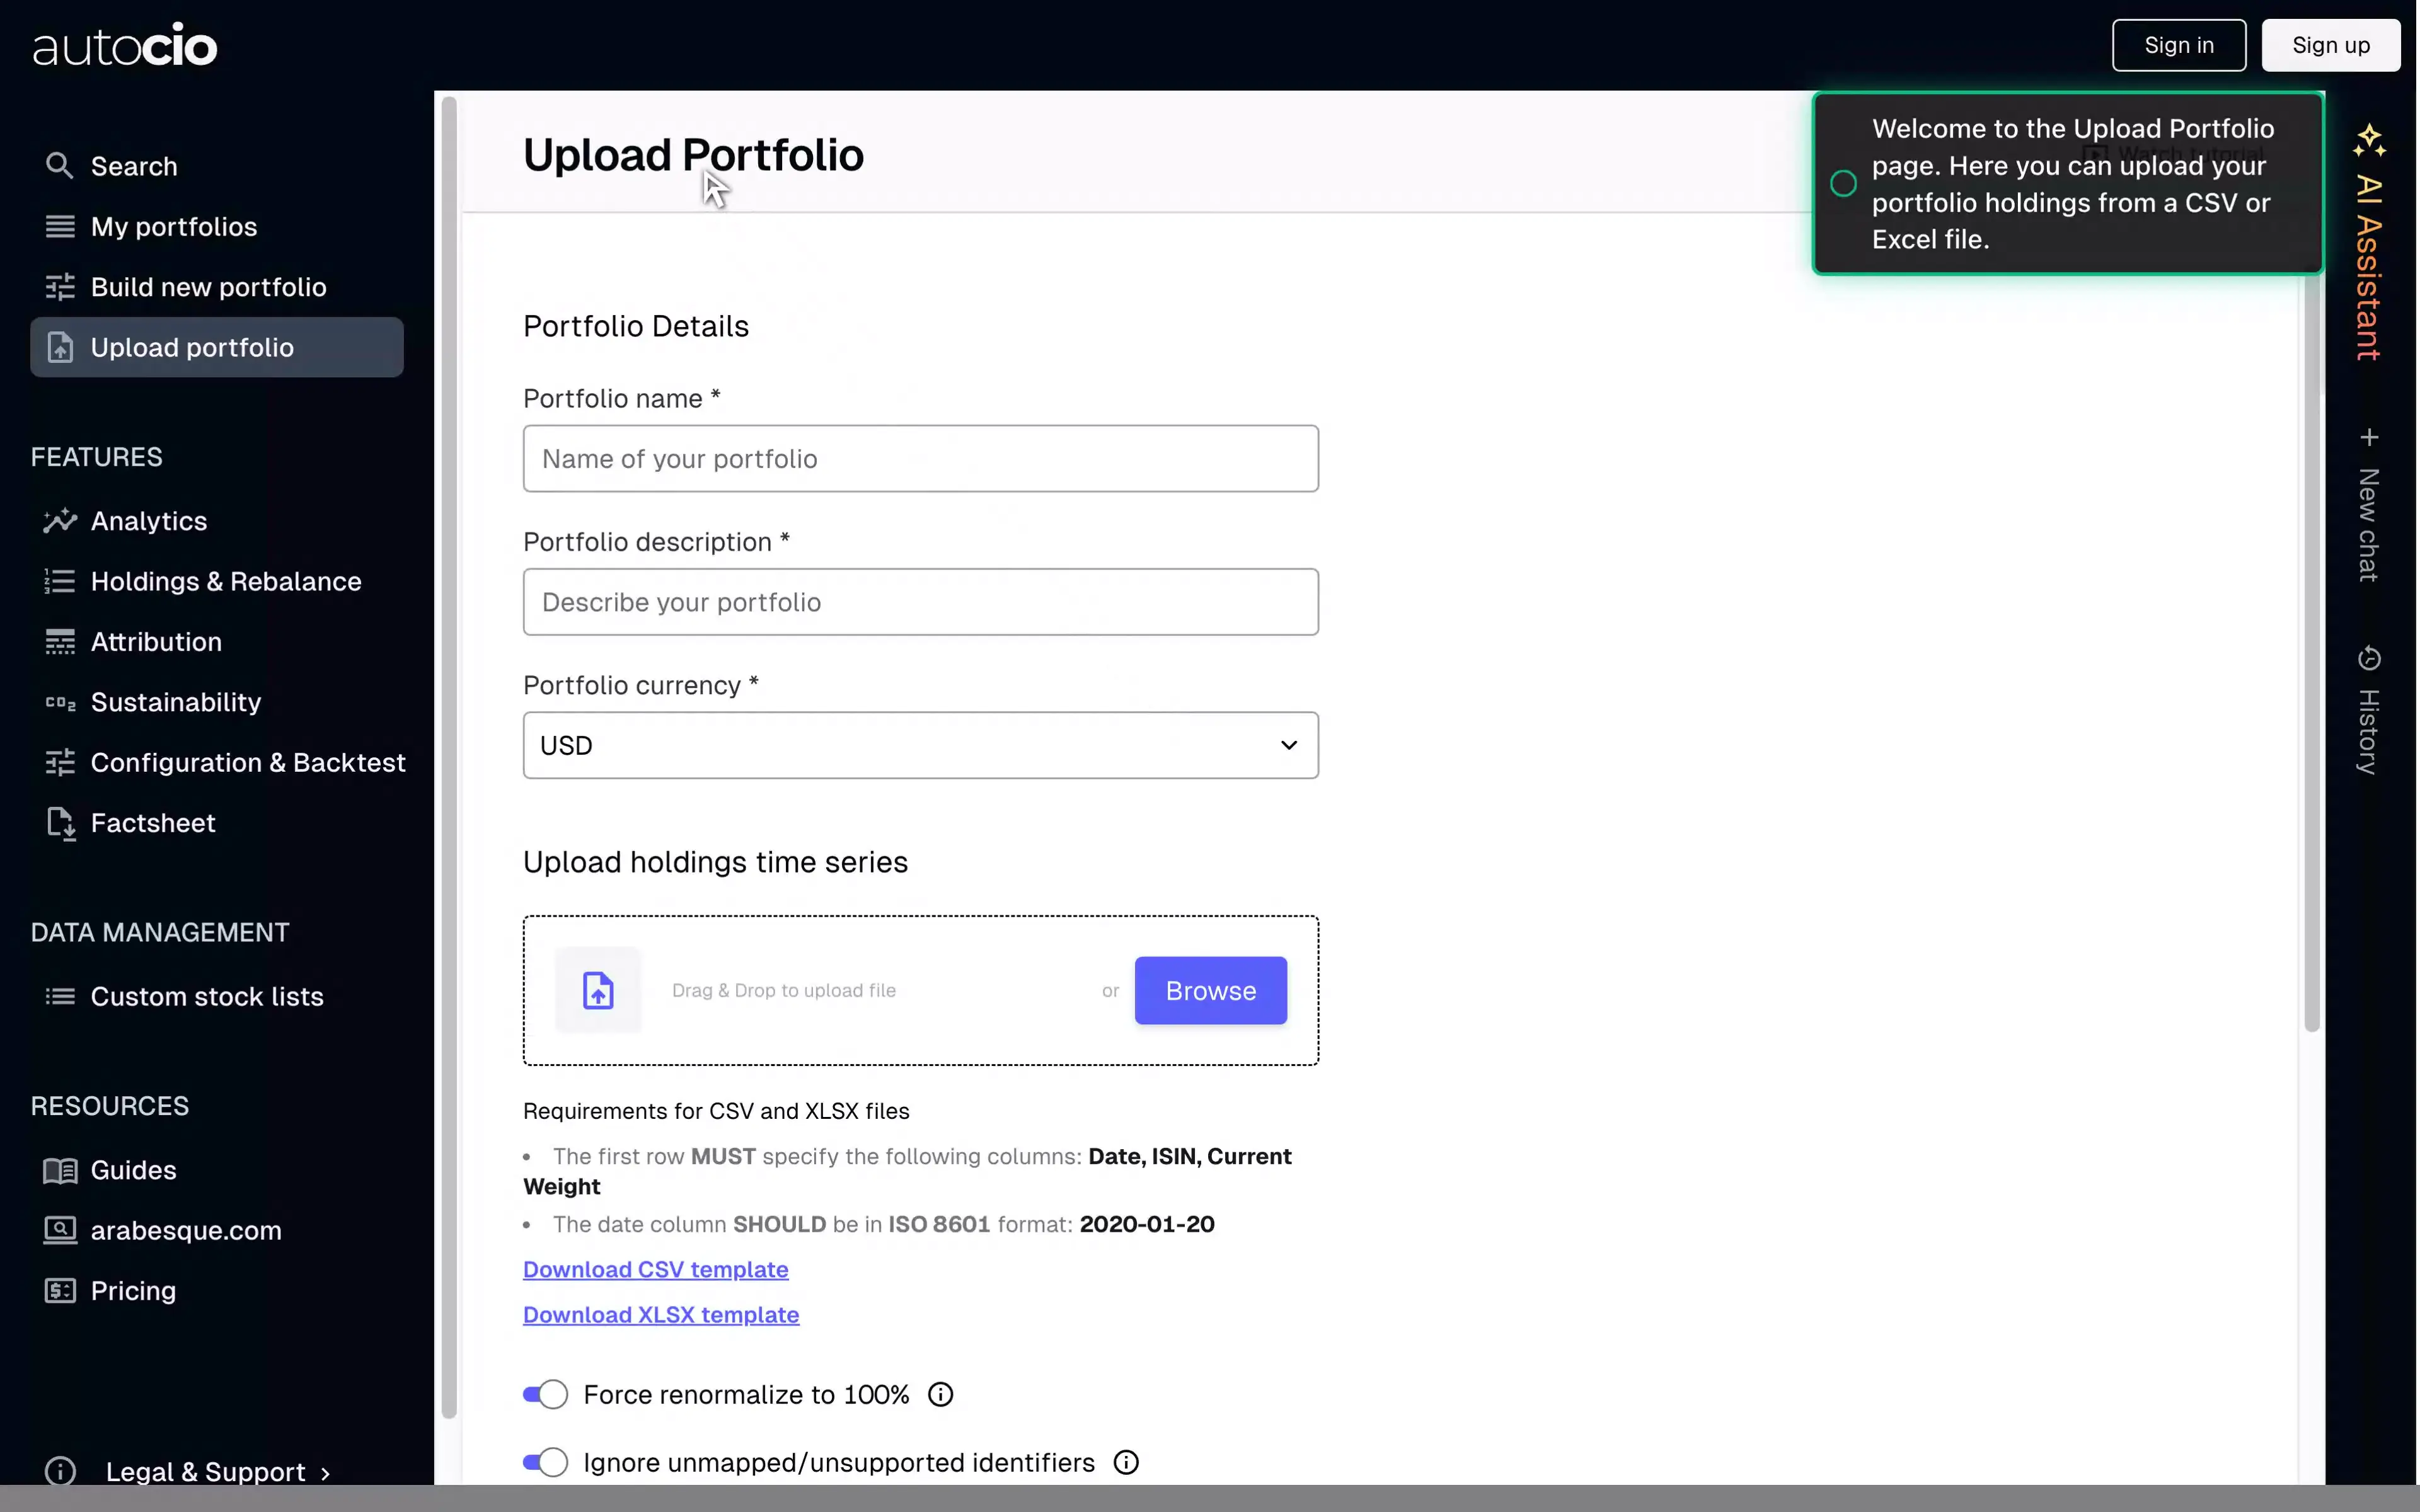Viewport: 2420px width, 1512px height.
Task: Click the Analytics chart icon
Action: (x=59, y=521)
